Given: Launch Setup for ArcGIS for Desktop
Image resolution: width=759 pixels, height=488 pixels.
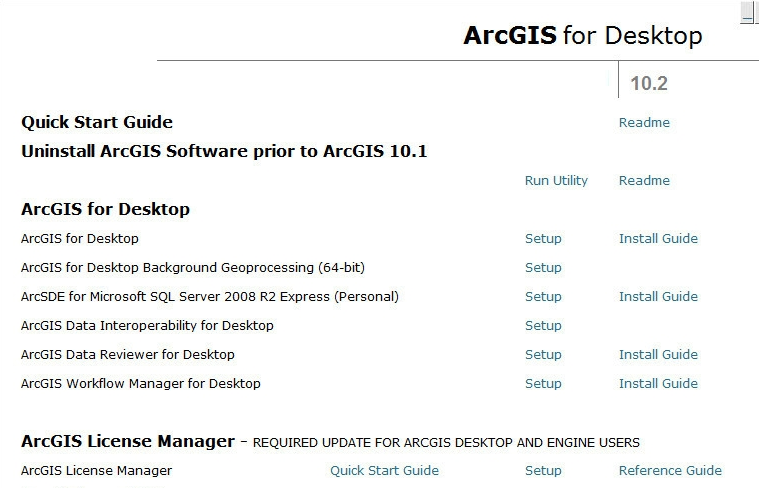Looking at the screenshot, I should [x=543, y=239].
